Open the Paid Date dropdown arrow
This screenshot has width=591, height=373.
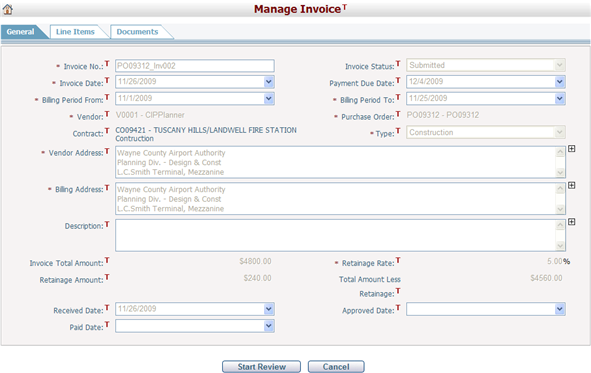point(268,326)
